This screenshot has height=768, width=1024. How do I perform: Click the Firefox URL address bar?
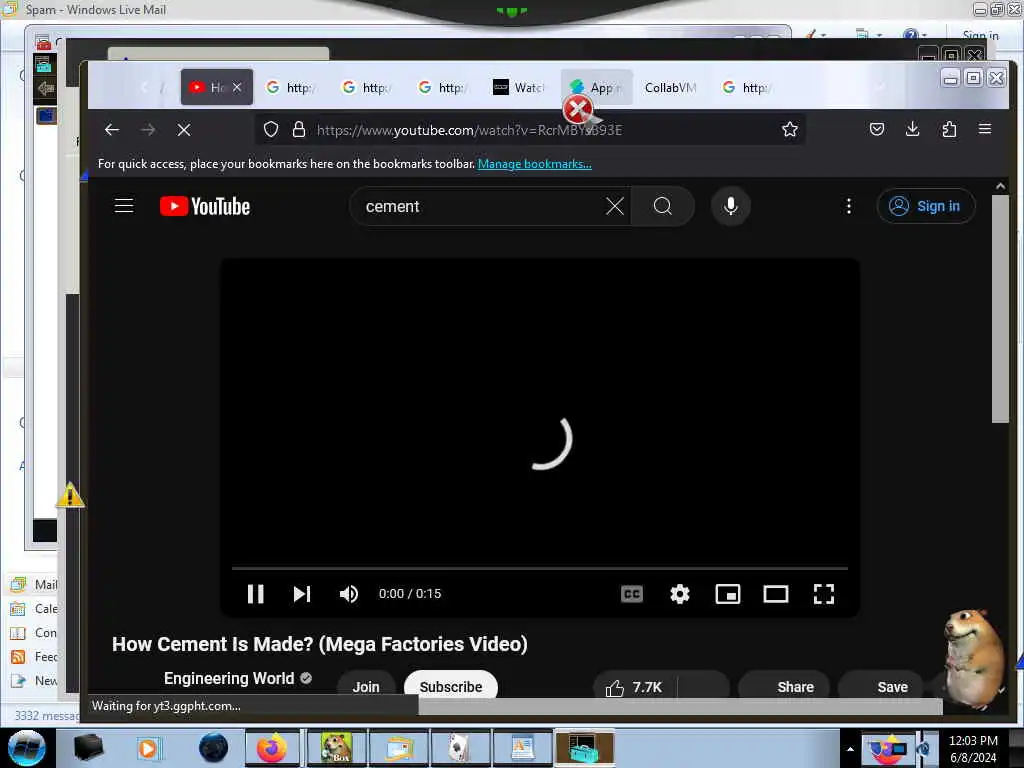pos(530,129)
